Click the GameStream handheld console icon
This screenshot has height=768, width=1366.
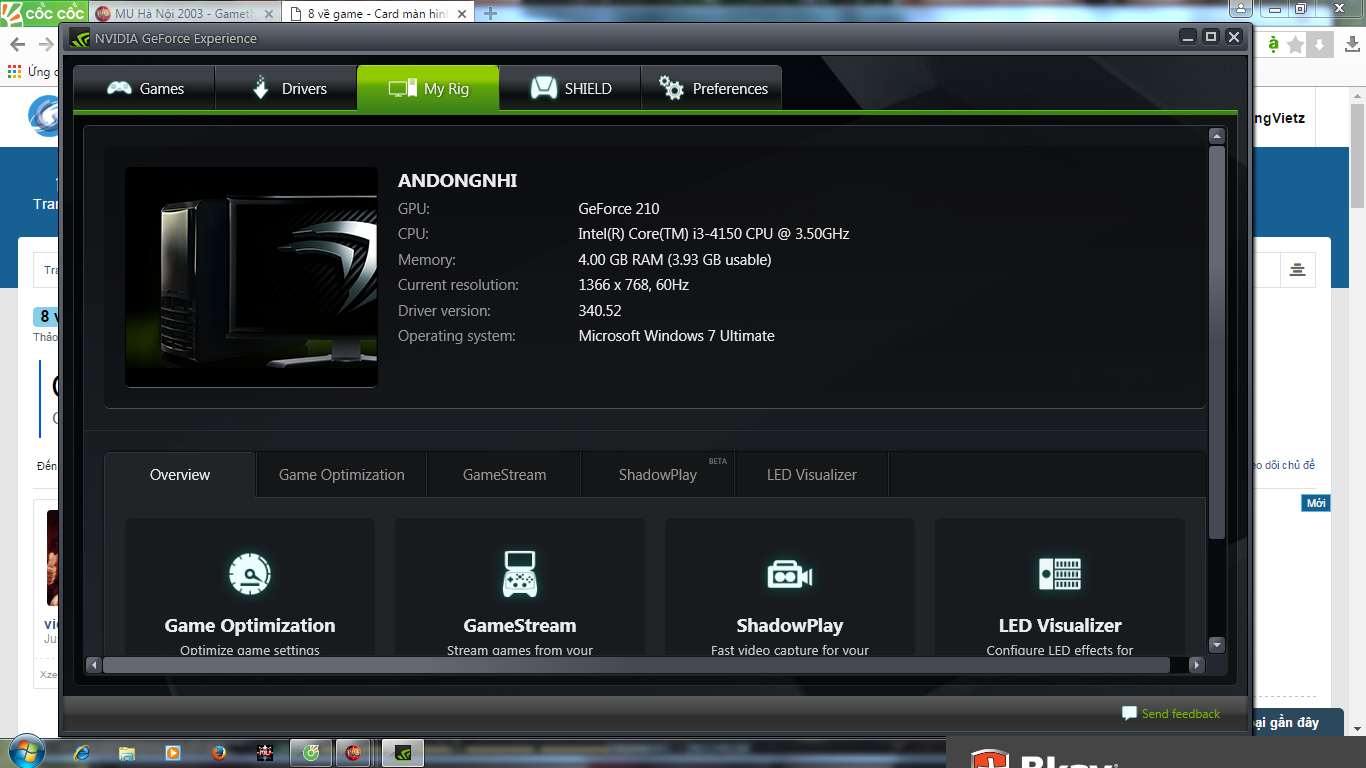[520, 573]
